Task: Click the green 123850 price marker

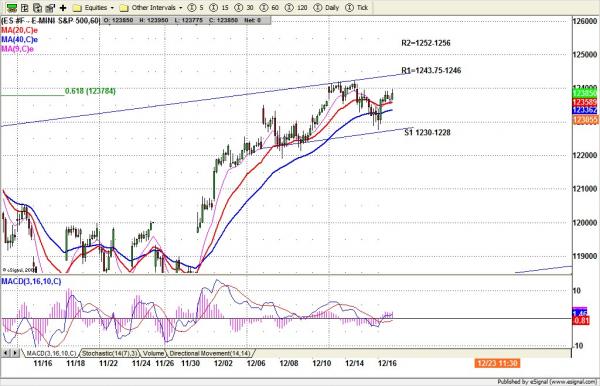Action: (x=585, y=93)
